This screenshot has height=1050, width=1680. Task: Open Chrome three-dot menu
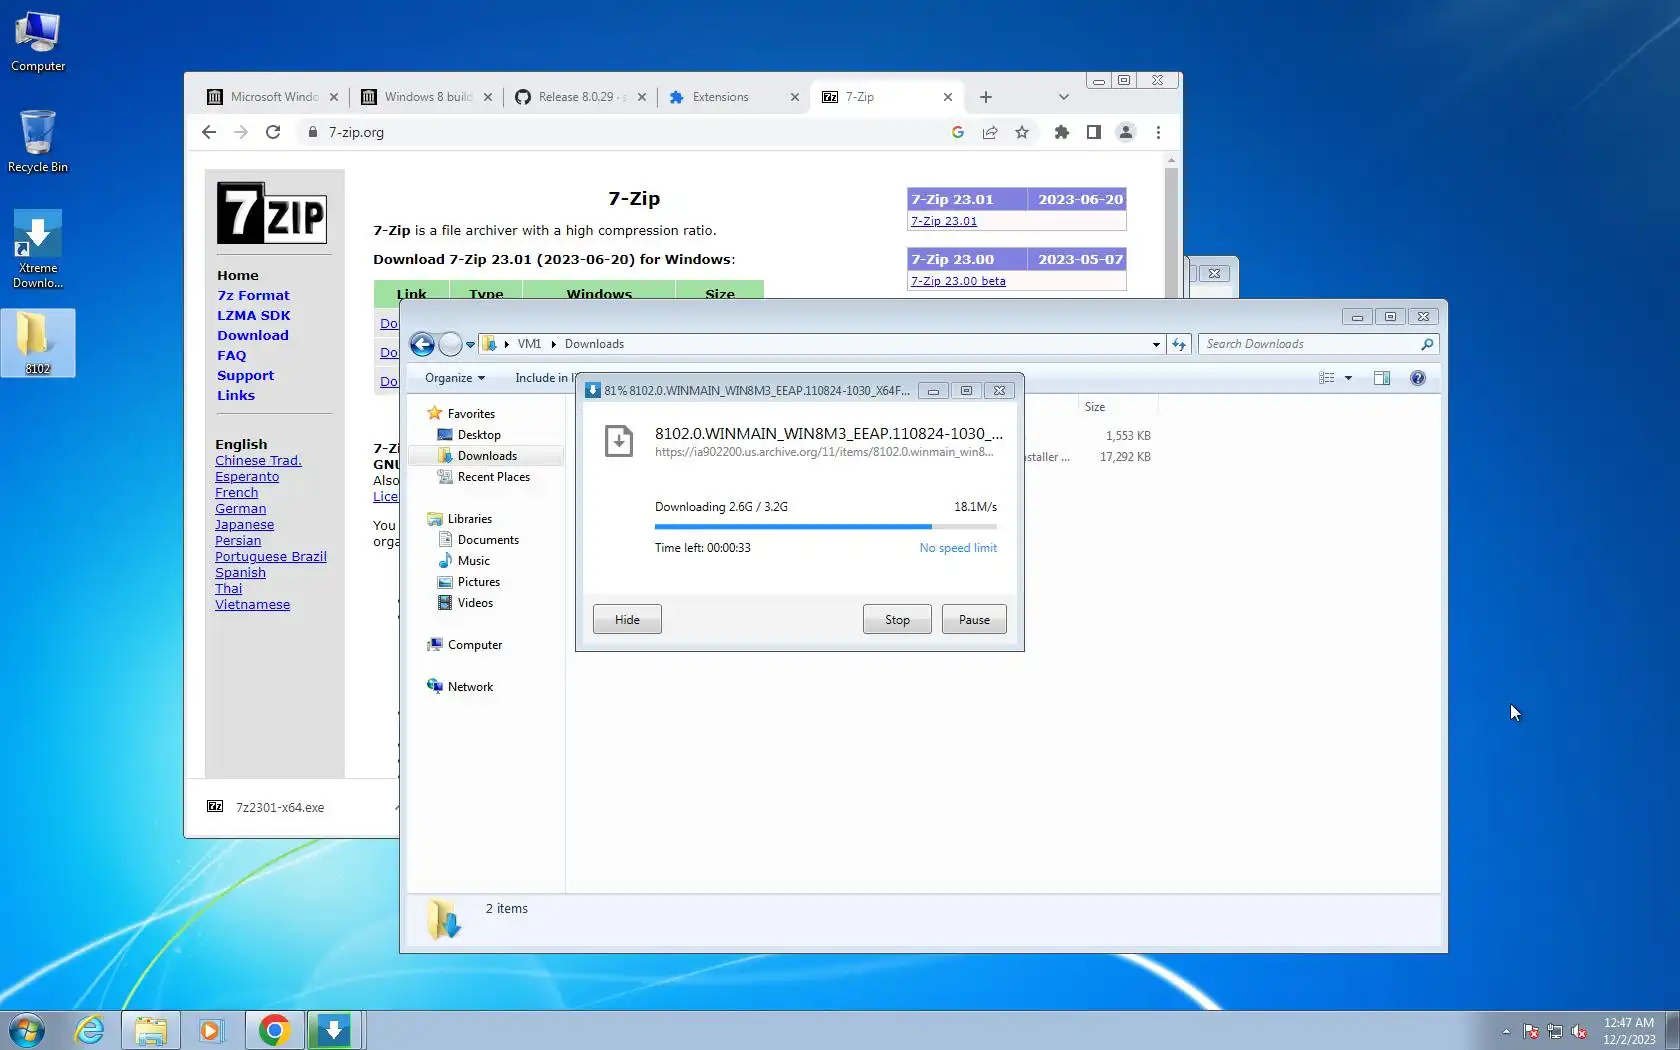1158,132
